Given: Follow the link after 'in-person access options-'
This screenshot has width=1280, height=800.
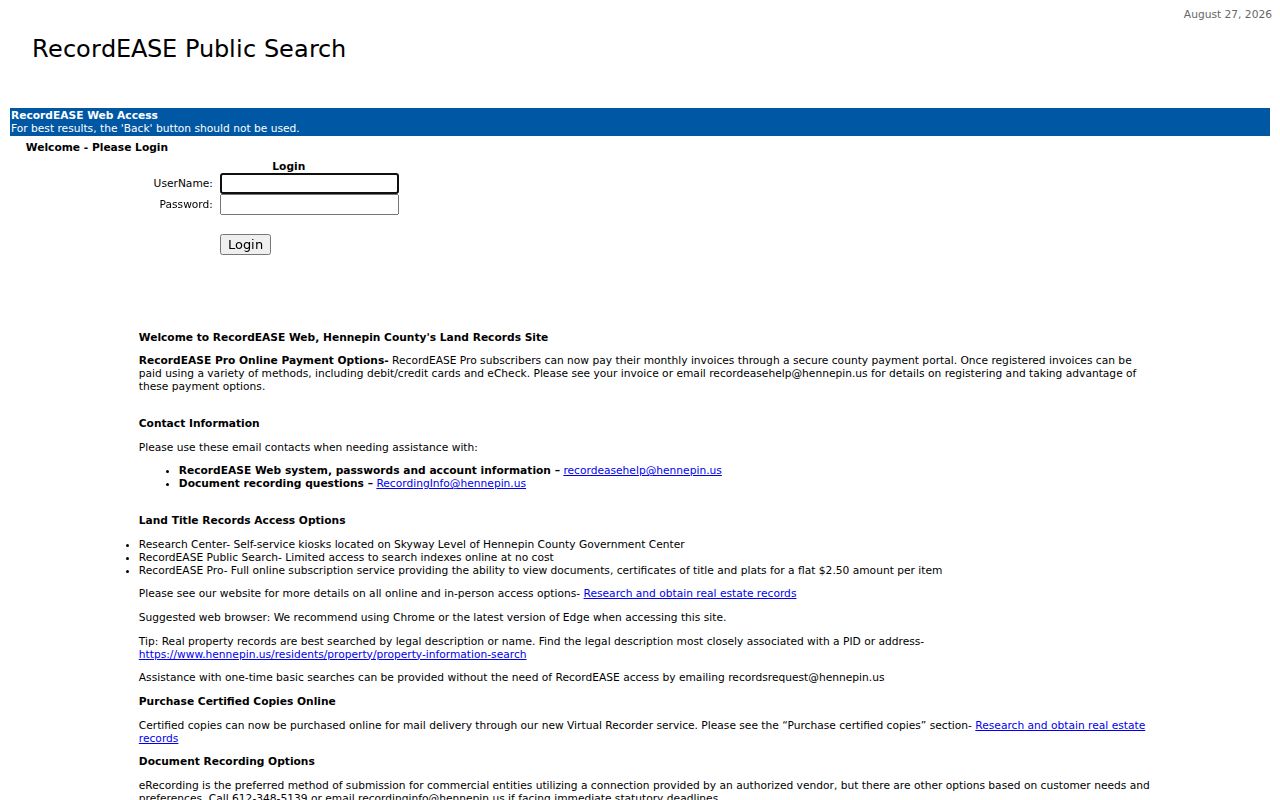Looking at the screenshot, I should coord(690,593).
